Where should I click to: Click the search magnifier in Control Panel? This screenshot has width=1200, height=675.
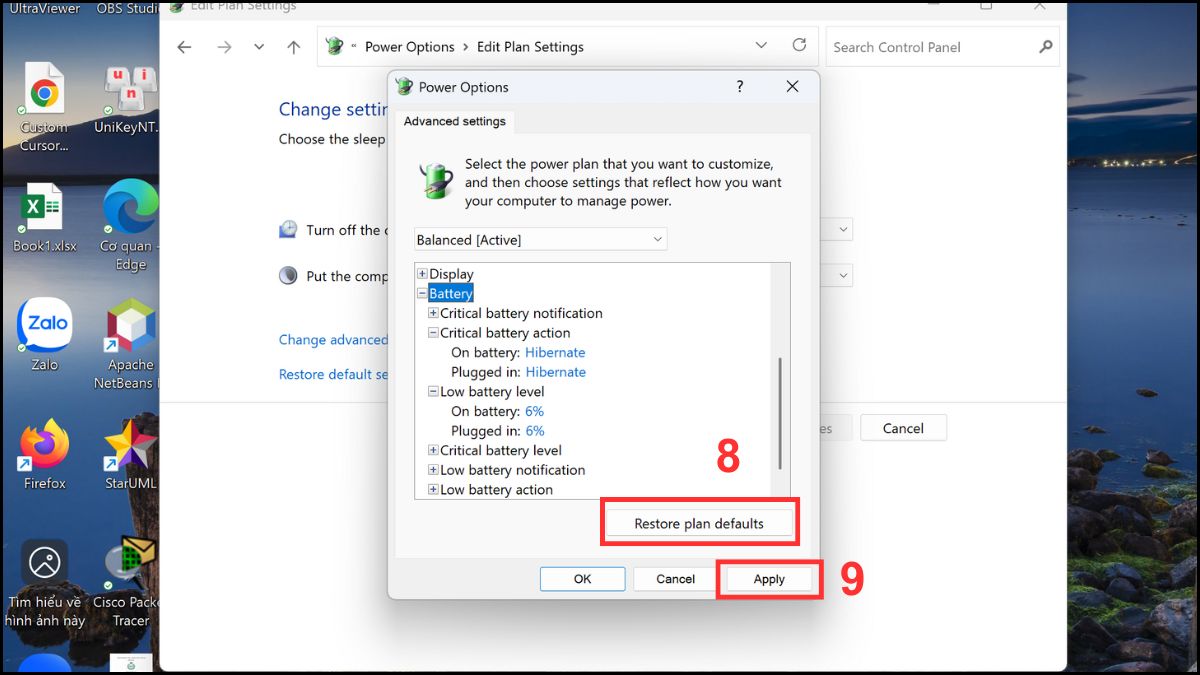point(1046,46)
